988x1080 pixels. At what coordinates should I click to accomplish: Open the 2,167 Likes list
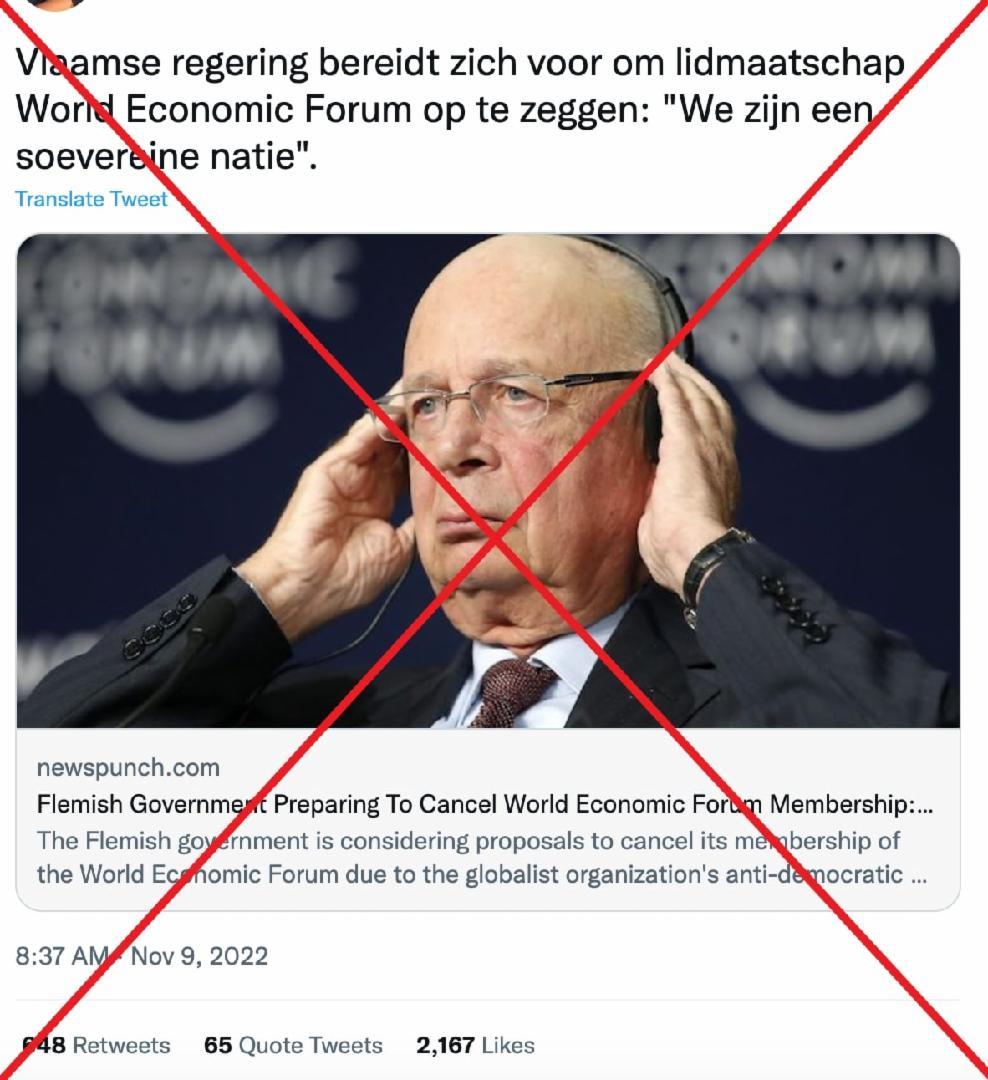[475, 1045]
